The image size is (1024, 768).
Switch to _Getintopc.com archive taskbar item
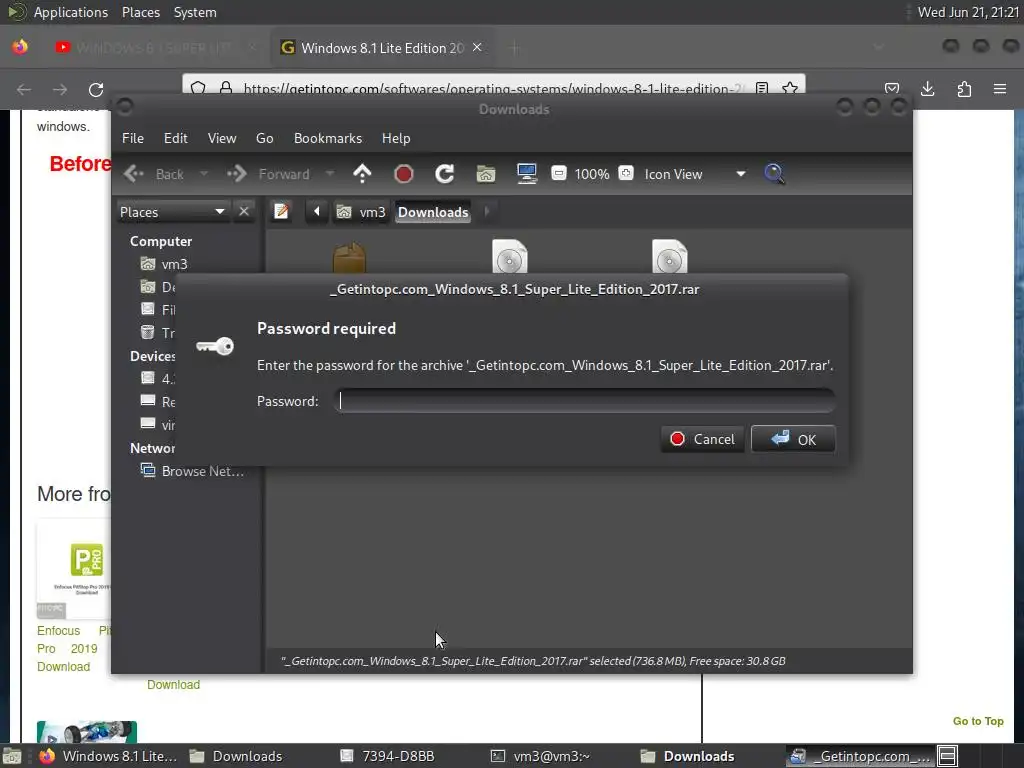(861, 756)
